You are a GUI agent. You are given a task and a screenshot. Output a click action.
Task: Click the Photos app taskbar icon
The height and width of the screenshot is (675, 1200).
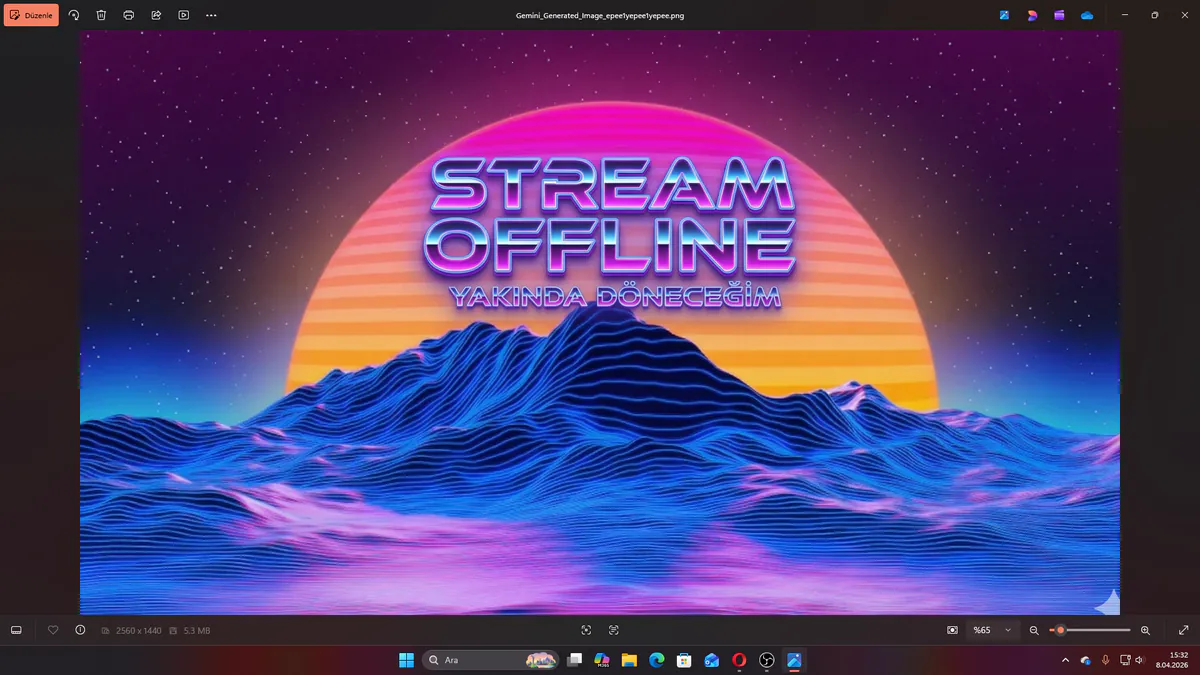point(794,660)
